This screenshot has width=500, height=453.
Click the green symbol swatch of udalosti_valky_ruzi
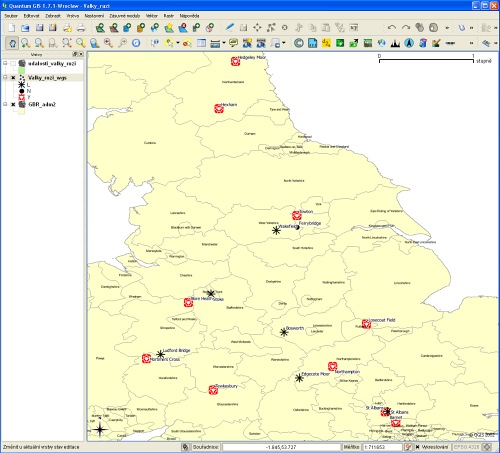[22, 71]
